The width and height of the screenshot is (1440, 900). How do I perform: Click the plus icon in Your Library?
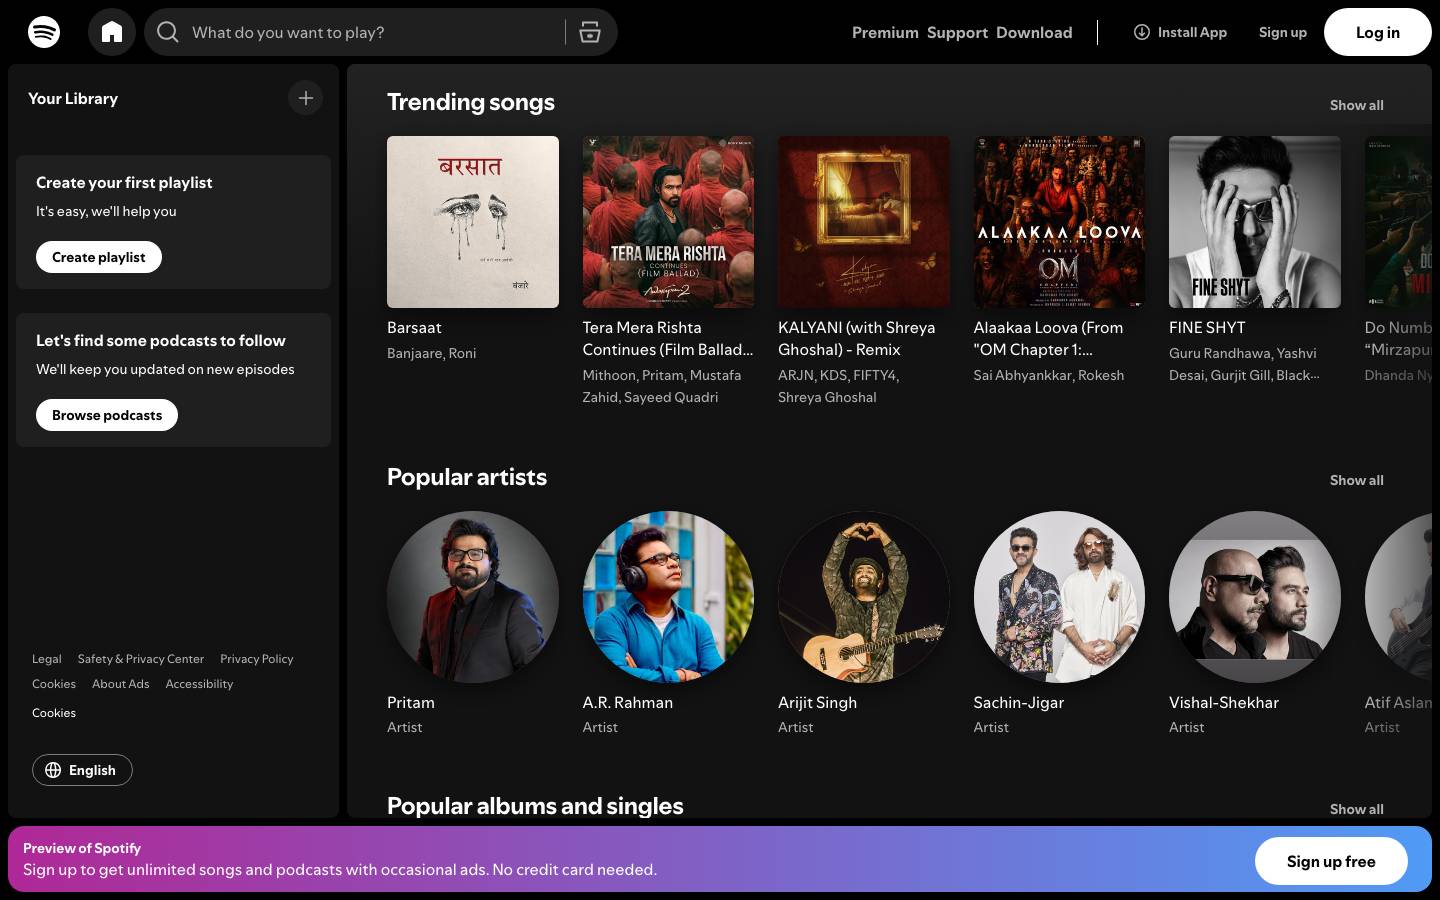[306, 98]
